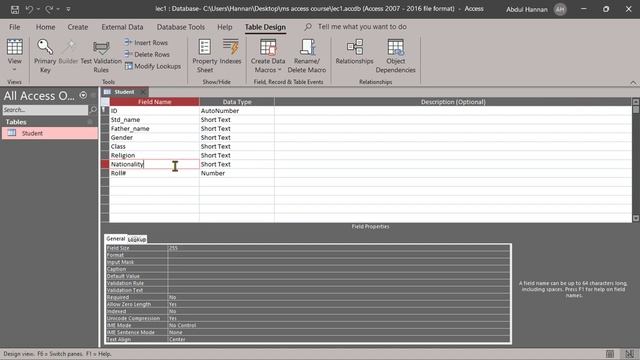
Task: Click the Student document tab
Action: pyautogui.click(x=124, y=92)
